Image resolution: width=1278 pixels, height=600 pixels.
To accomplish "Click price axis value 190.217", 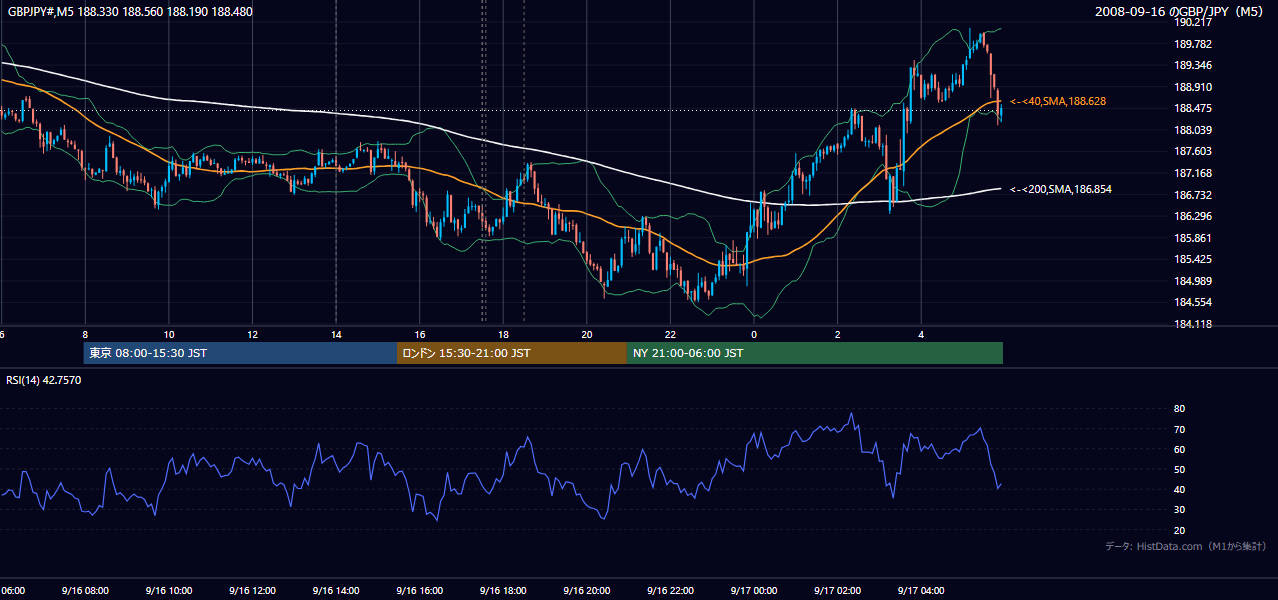I will [x=1192, y=22].
